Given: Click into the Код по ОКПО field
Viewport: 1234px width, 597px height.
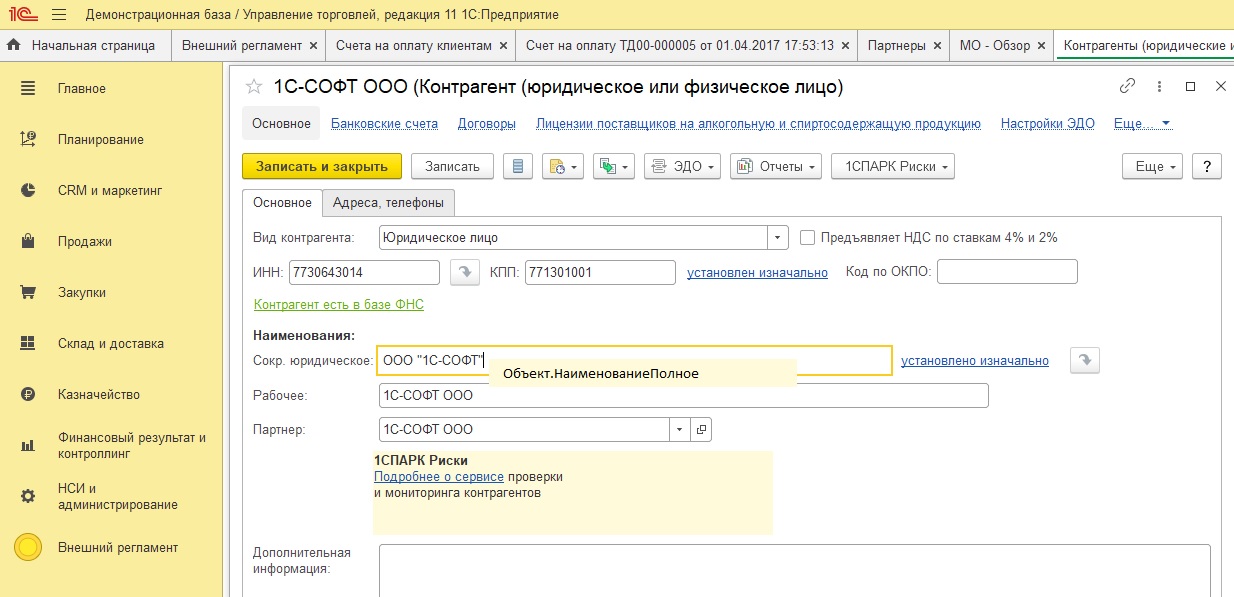Looking at the screenshot, I should click(x=1007, y=272).
